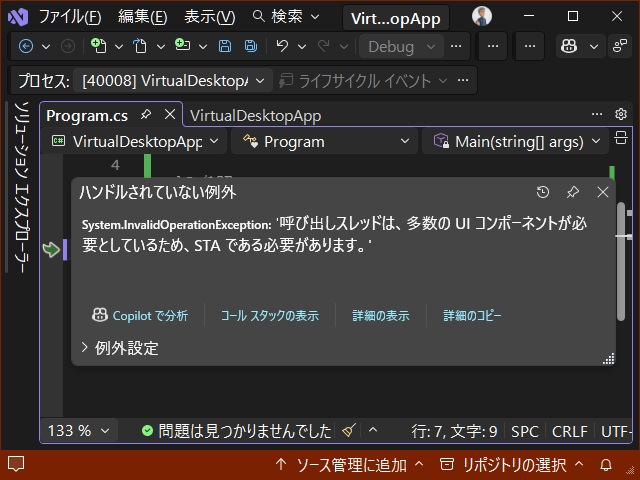Viewport: 640px width, 480px height.
Task: Expand the error navigation caret in status bar
Action: (373, 430)
